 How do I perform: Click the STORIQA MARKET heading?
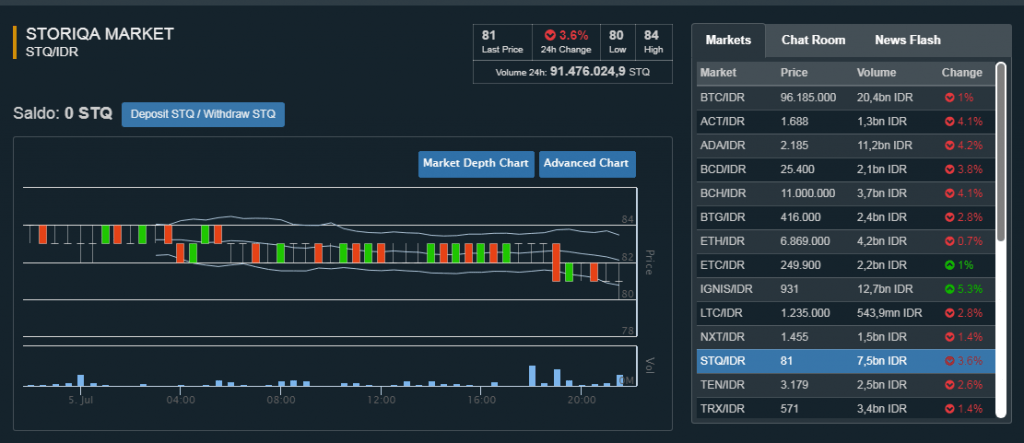coord(100,34)
